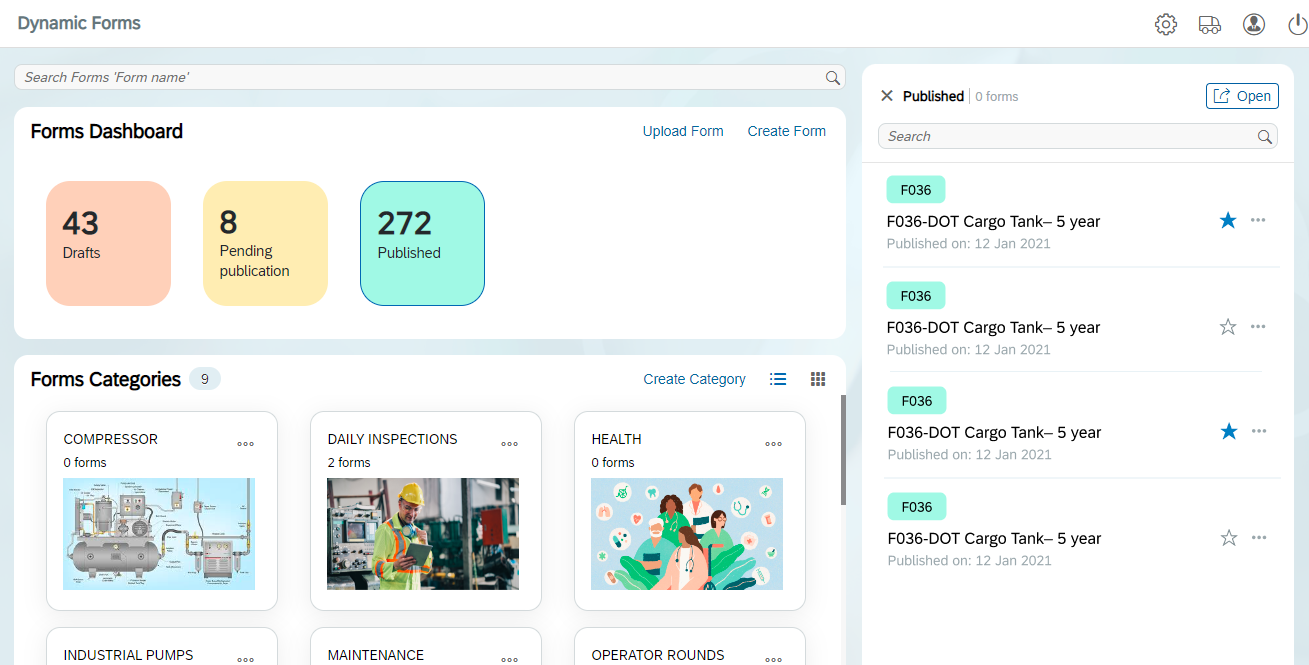Close the Published forms panel

click(886, 96)
